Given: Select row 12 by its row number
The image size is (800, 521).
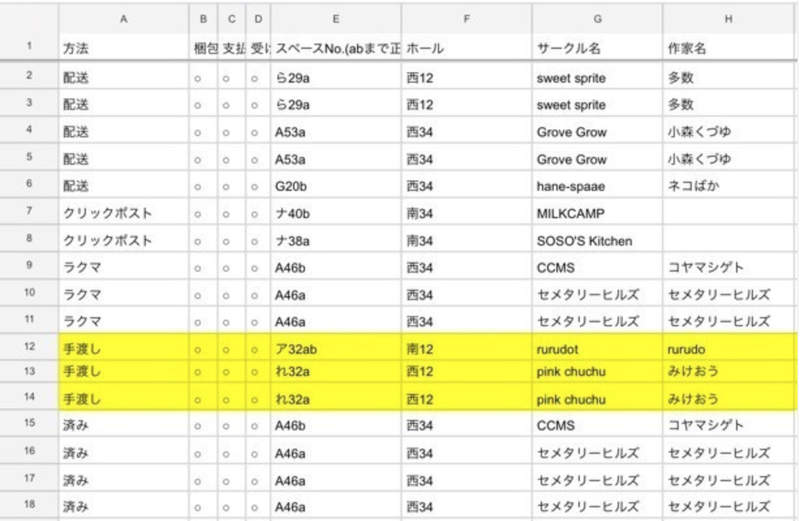Looking at the screenshot, I should point(29,344).
